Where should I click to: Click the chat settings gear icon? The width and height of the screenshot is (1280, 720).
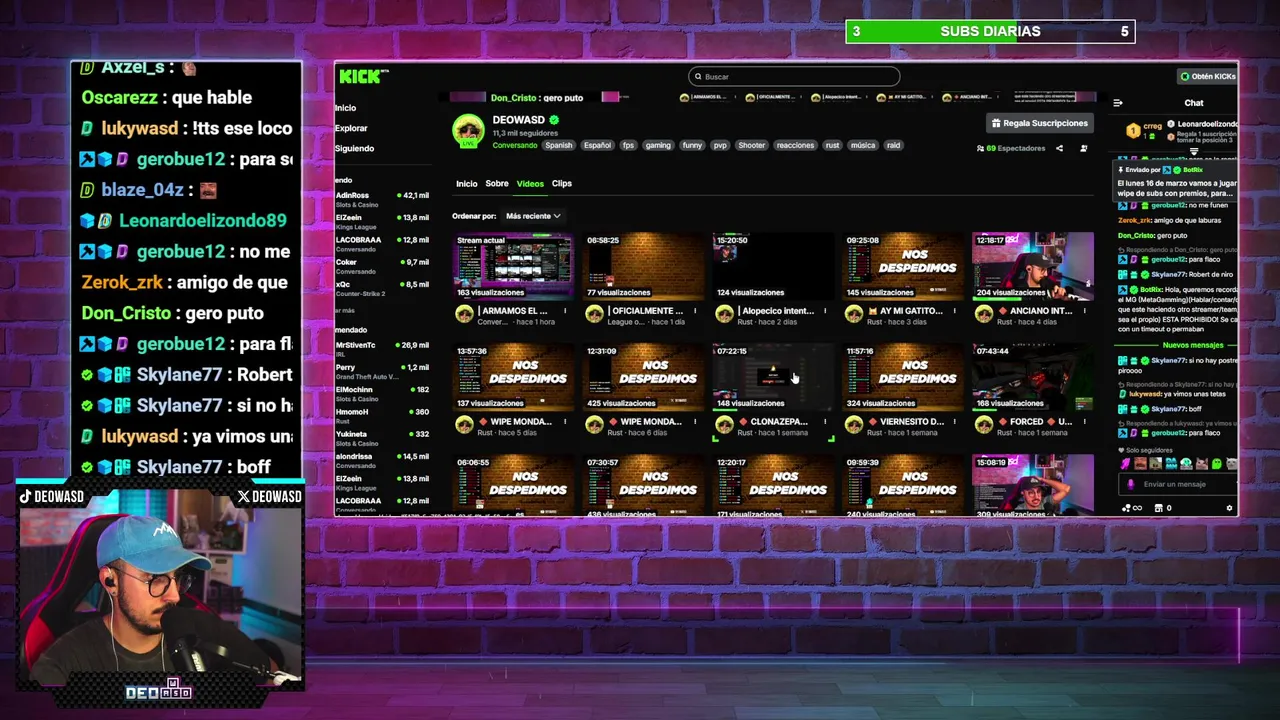point(1229,508)
